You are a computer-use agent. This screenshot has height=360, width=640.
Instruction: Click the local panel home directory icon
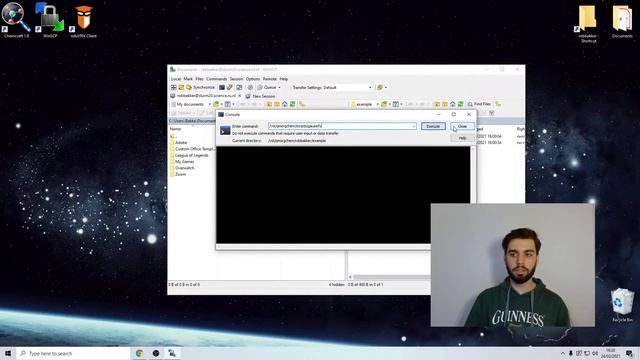(284, 104)
